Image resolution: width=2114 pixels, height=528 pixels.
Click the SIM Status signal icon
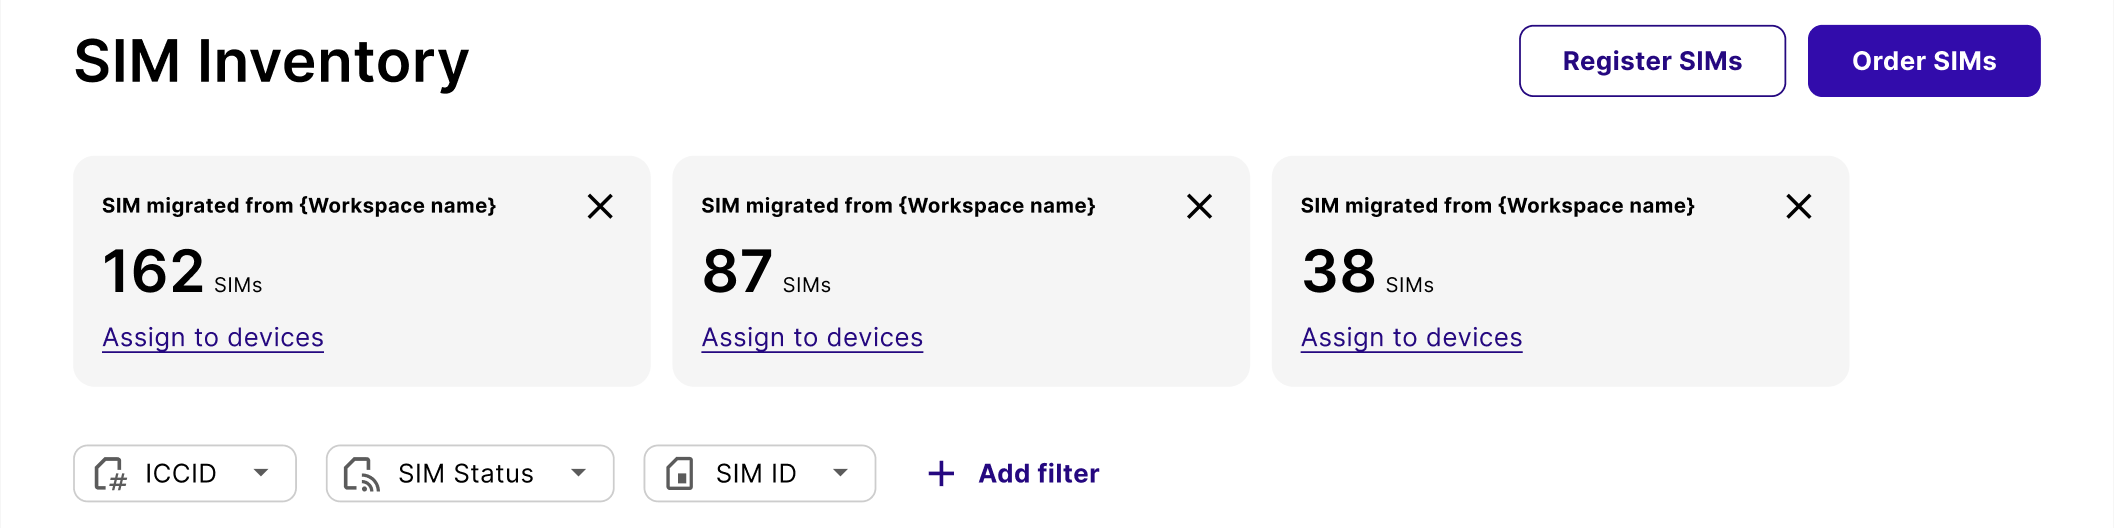click(361, 474)
